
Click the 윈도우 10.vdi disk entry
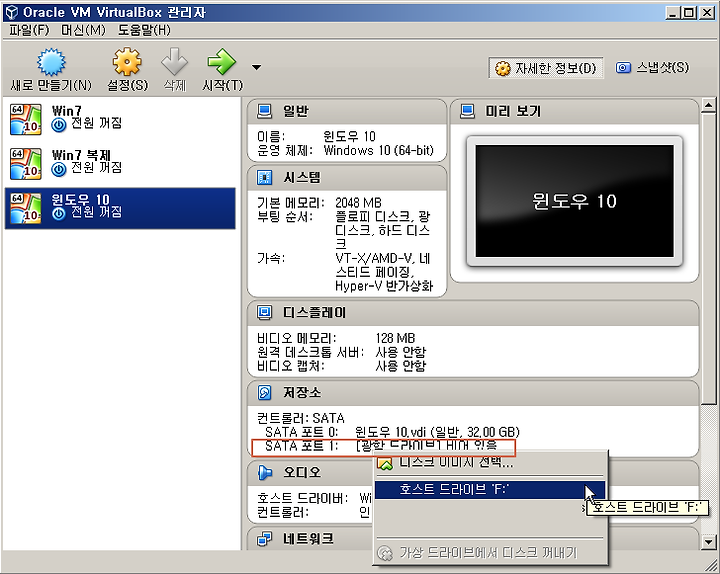click(437, 432)
